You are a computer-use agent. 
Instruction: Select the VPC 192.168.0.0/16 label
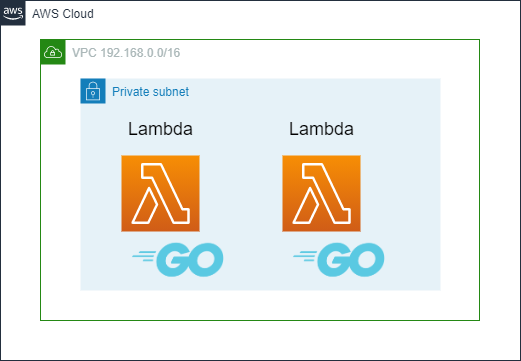click(x=126, y=53)
